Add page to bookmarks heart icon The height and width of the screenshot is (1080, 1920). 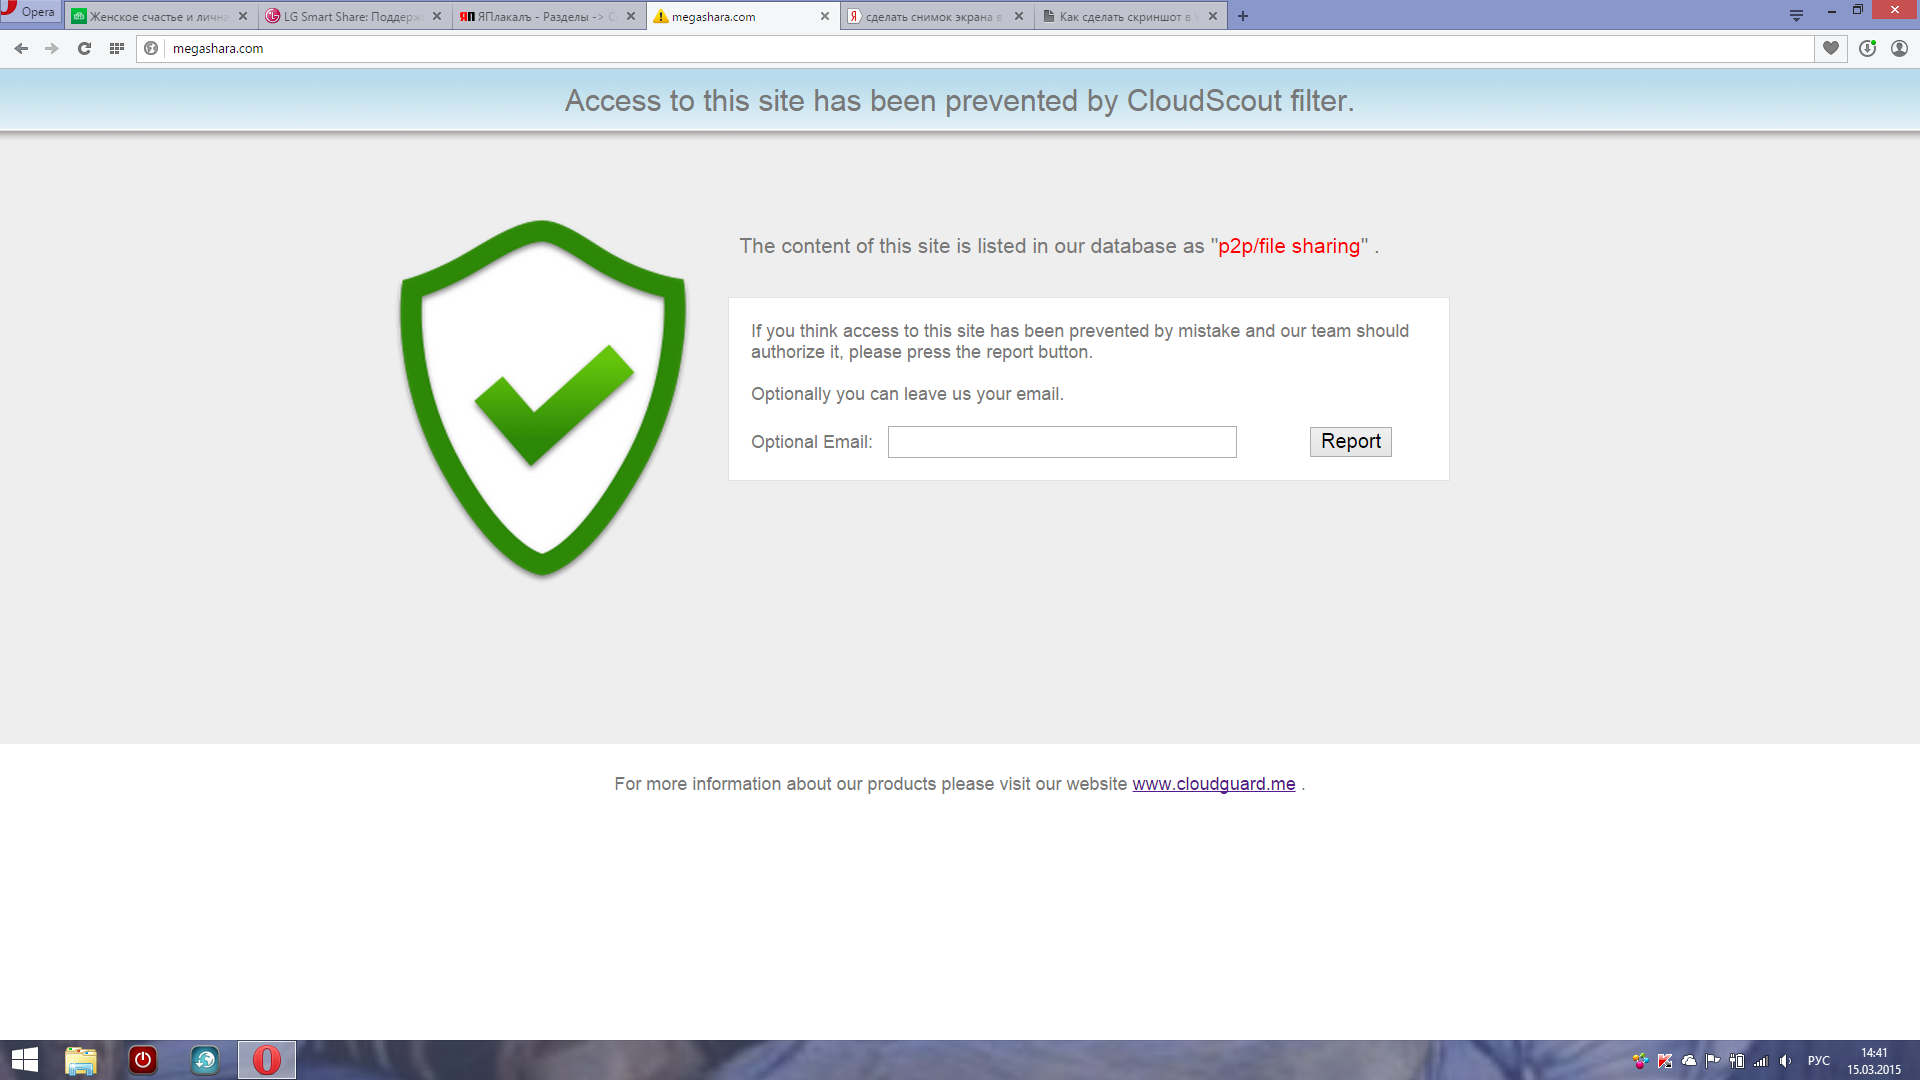[x=1831, y=48]
